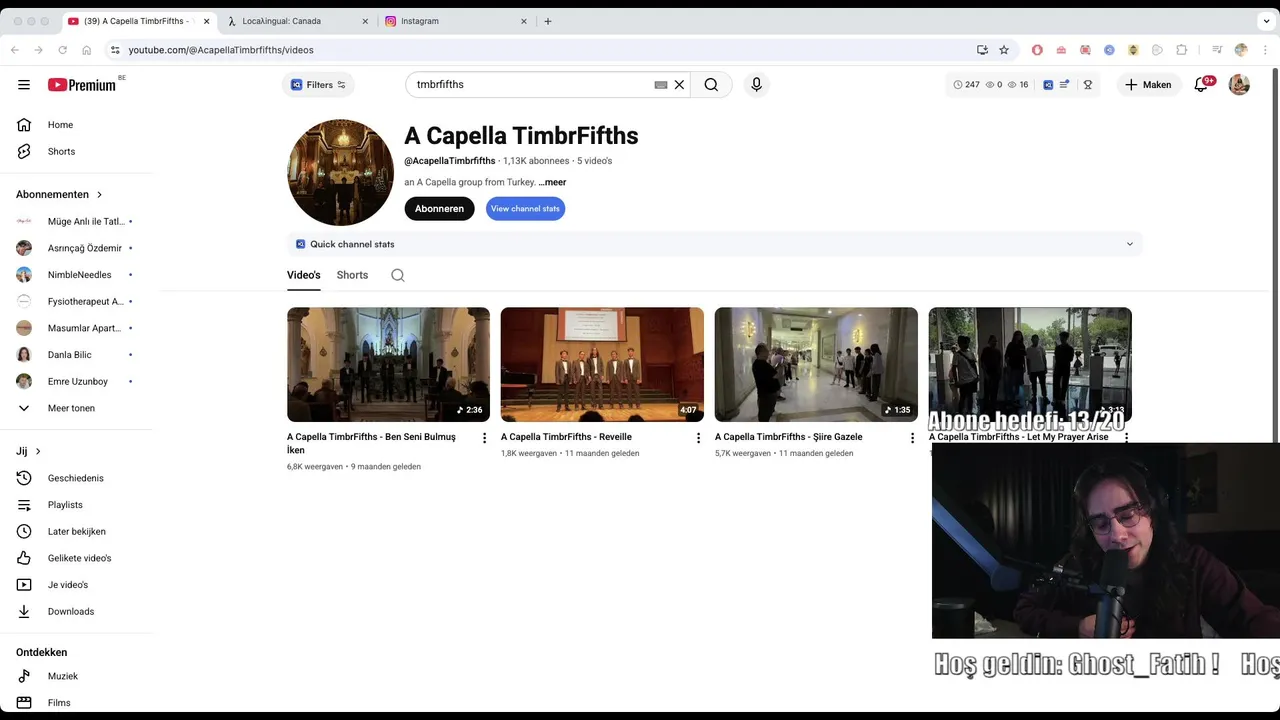Click the YouTube Premium logo
1280x720 pixels.
coord(82,85)
